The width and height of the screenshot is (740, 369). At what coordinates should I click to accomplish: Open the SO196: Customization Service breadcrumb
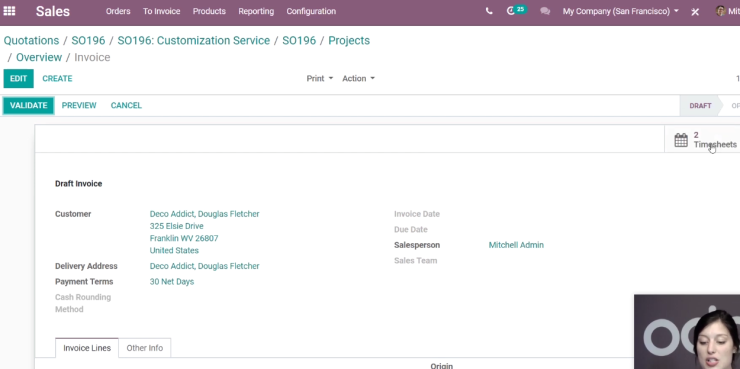coord(193,41)
